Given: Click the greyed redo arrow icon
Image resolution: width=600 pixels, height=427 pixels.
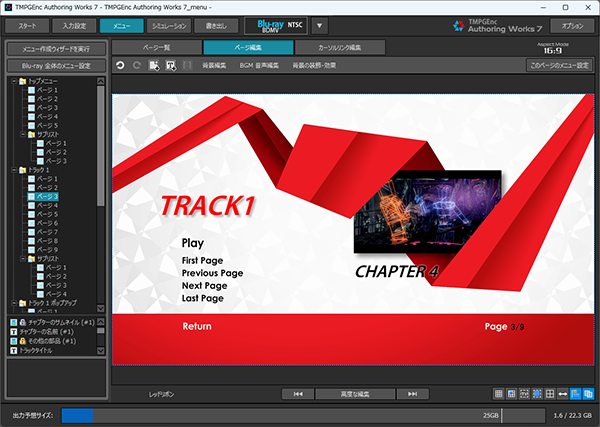Looking at the screenshot, I should pyautogui.click(x=137, y=65).
